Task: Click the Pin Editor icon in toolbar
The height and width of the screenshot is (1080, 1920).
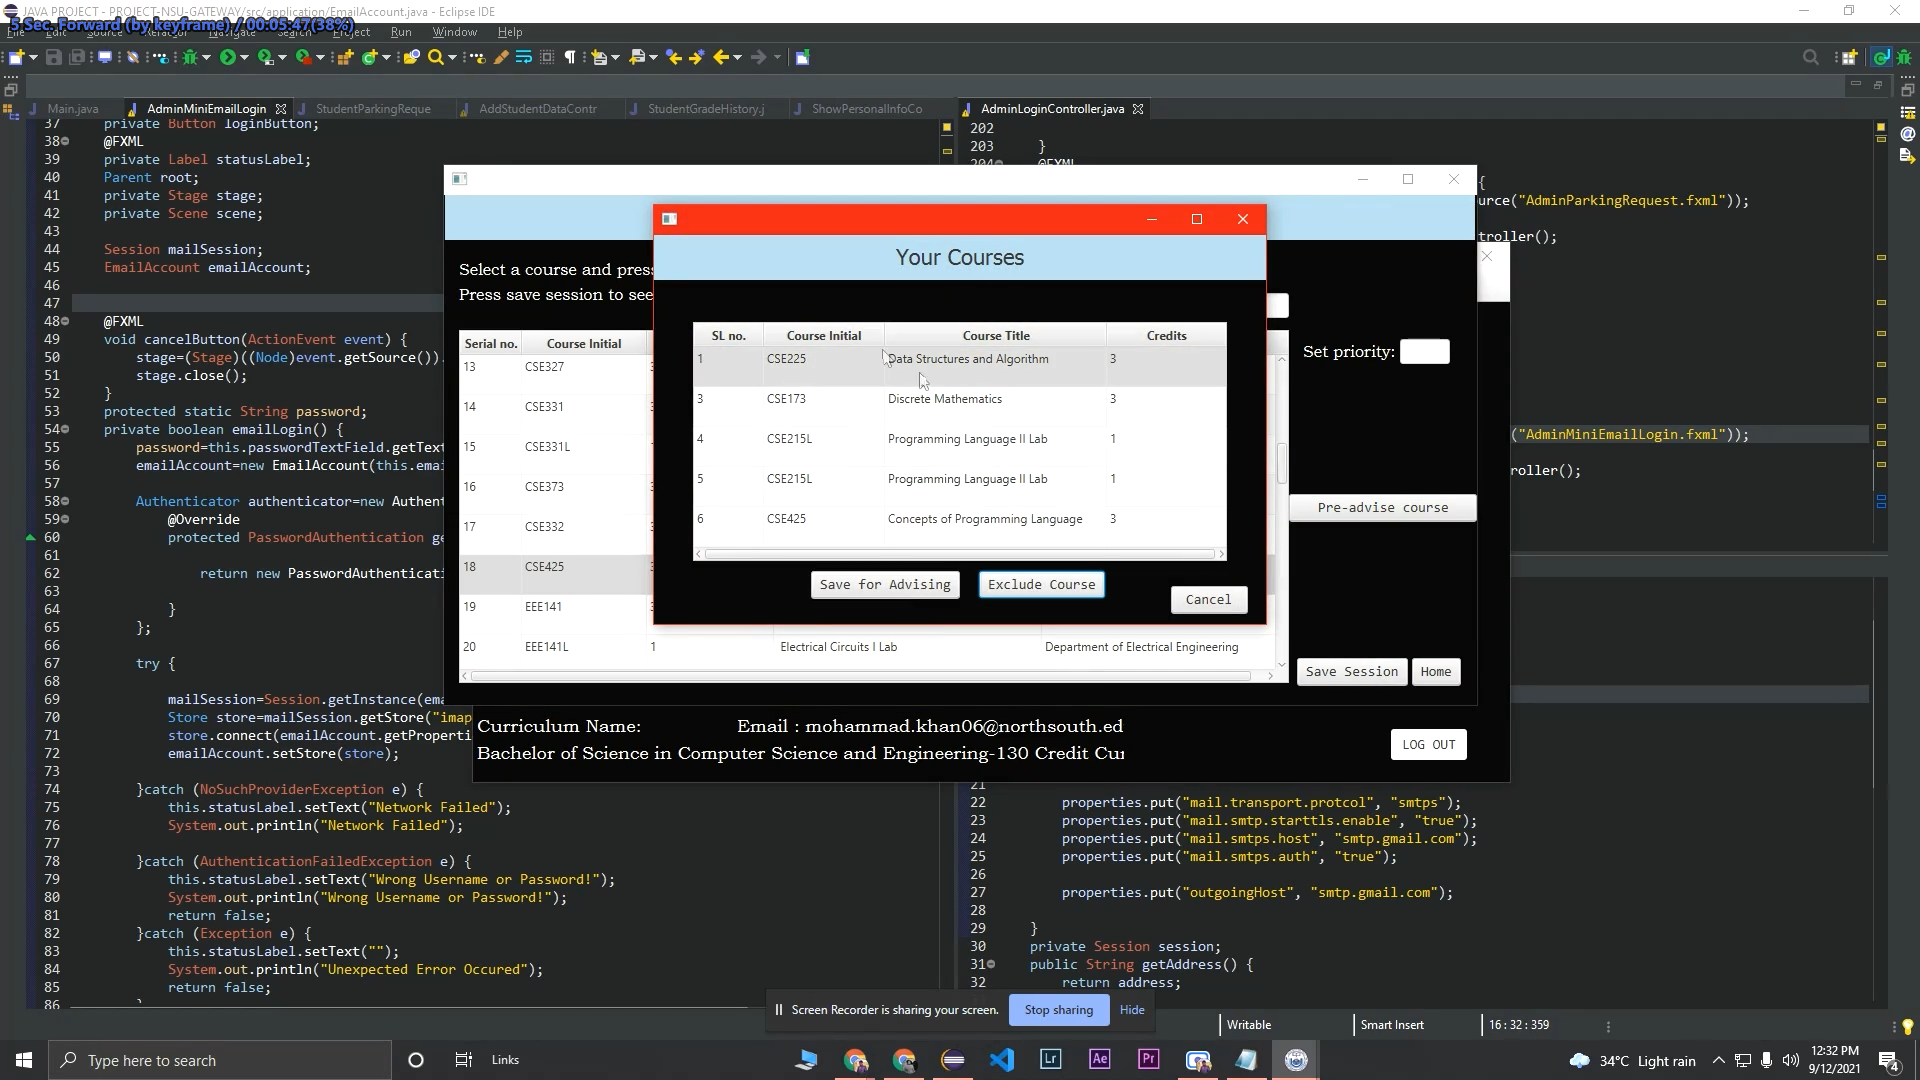Action: (802, 57)
